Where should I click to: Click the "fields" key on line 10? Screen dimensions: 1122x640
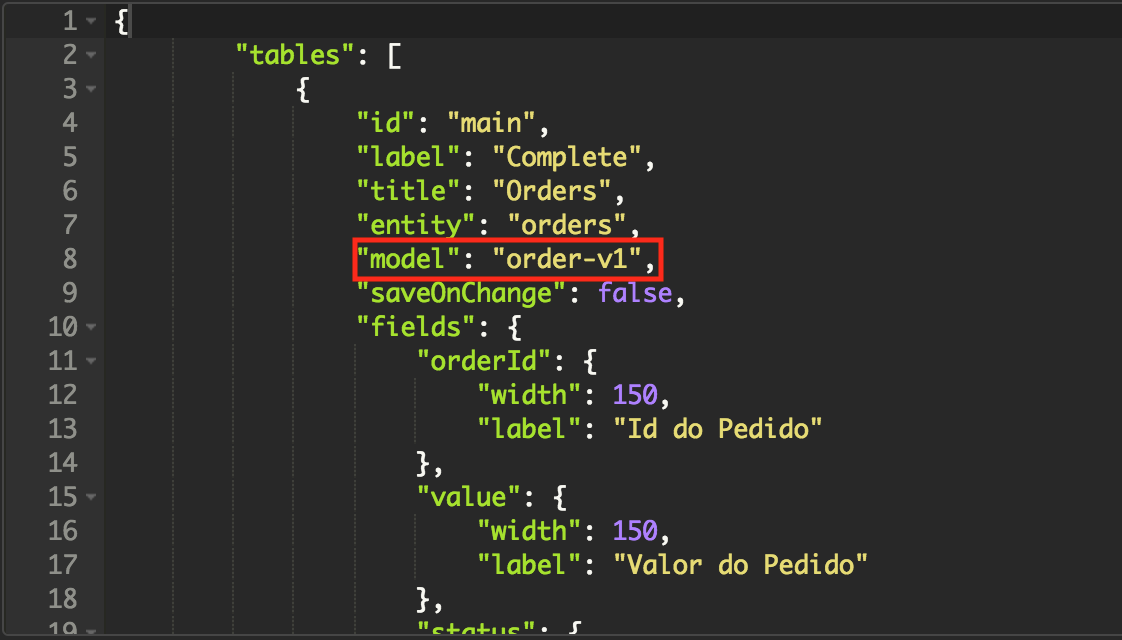(x=415, y=326)
